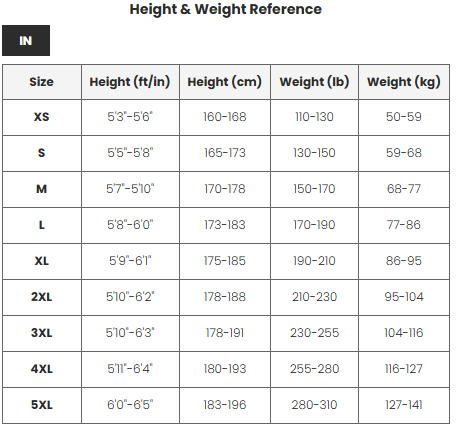Select the XS size row label
The width and height of the screenshot is (456, 431).
(42, 117)
